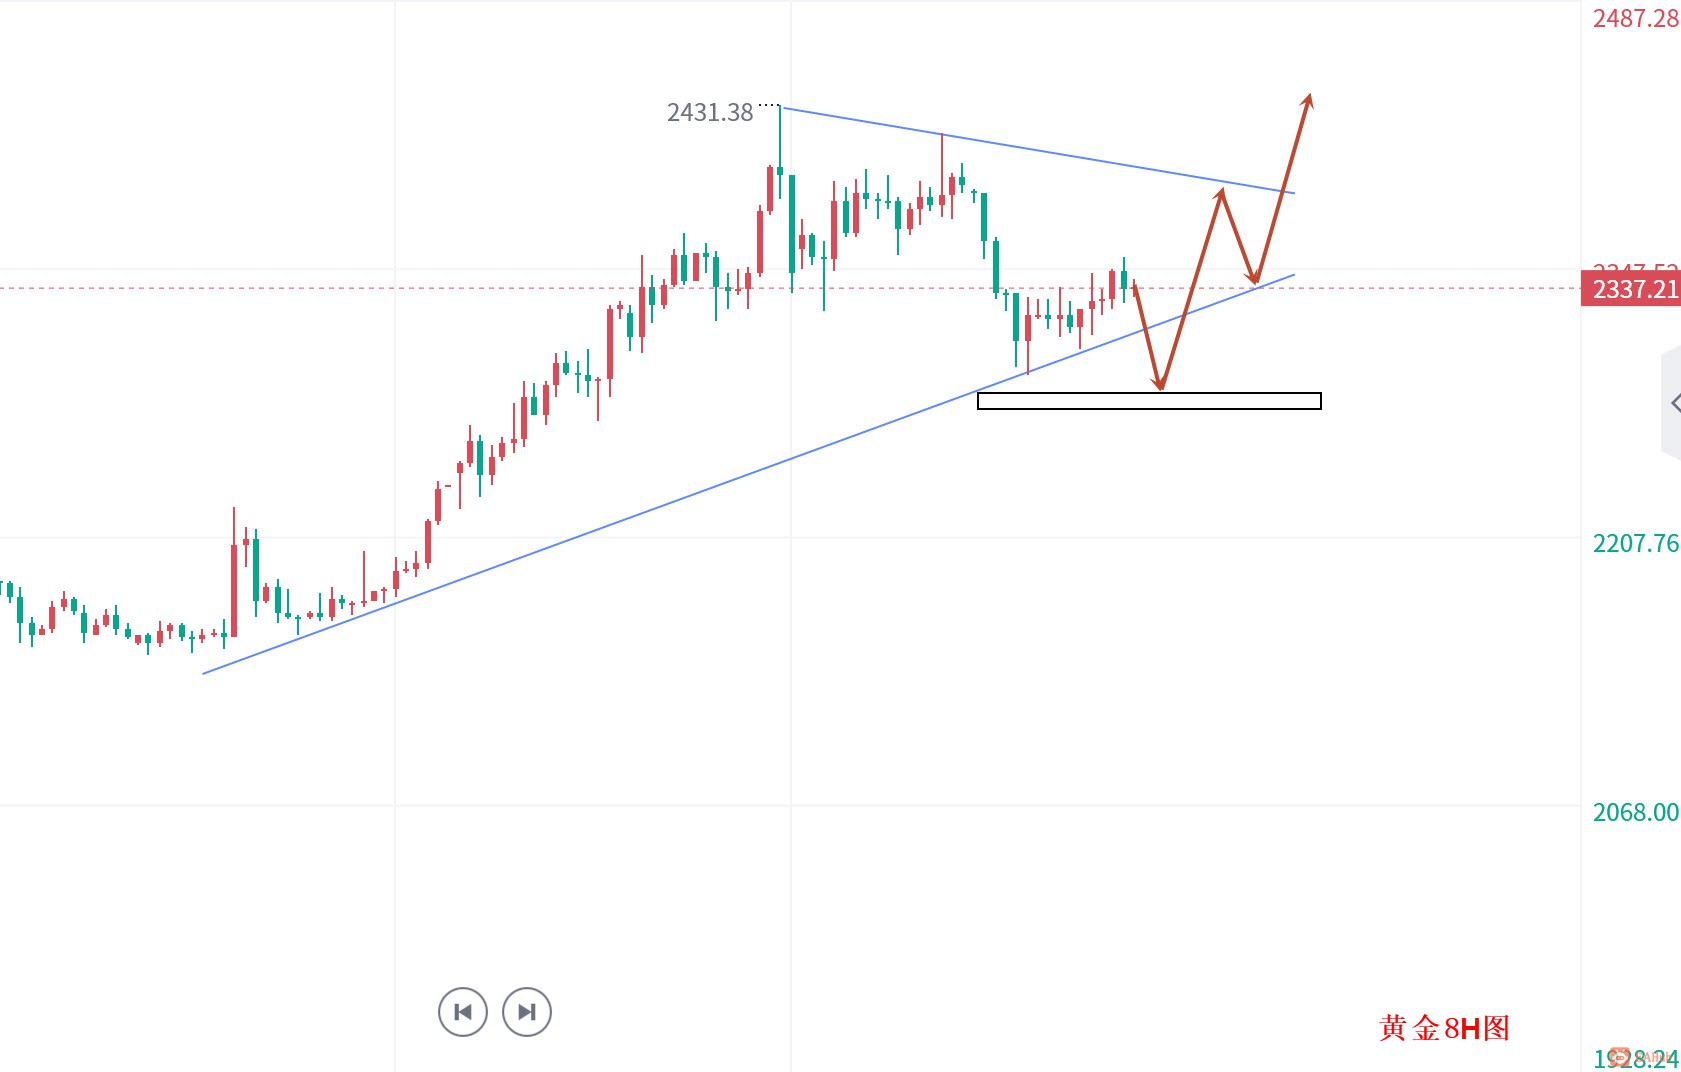Click the red arrowhead at projection bottom low

1160,383
